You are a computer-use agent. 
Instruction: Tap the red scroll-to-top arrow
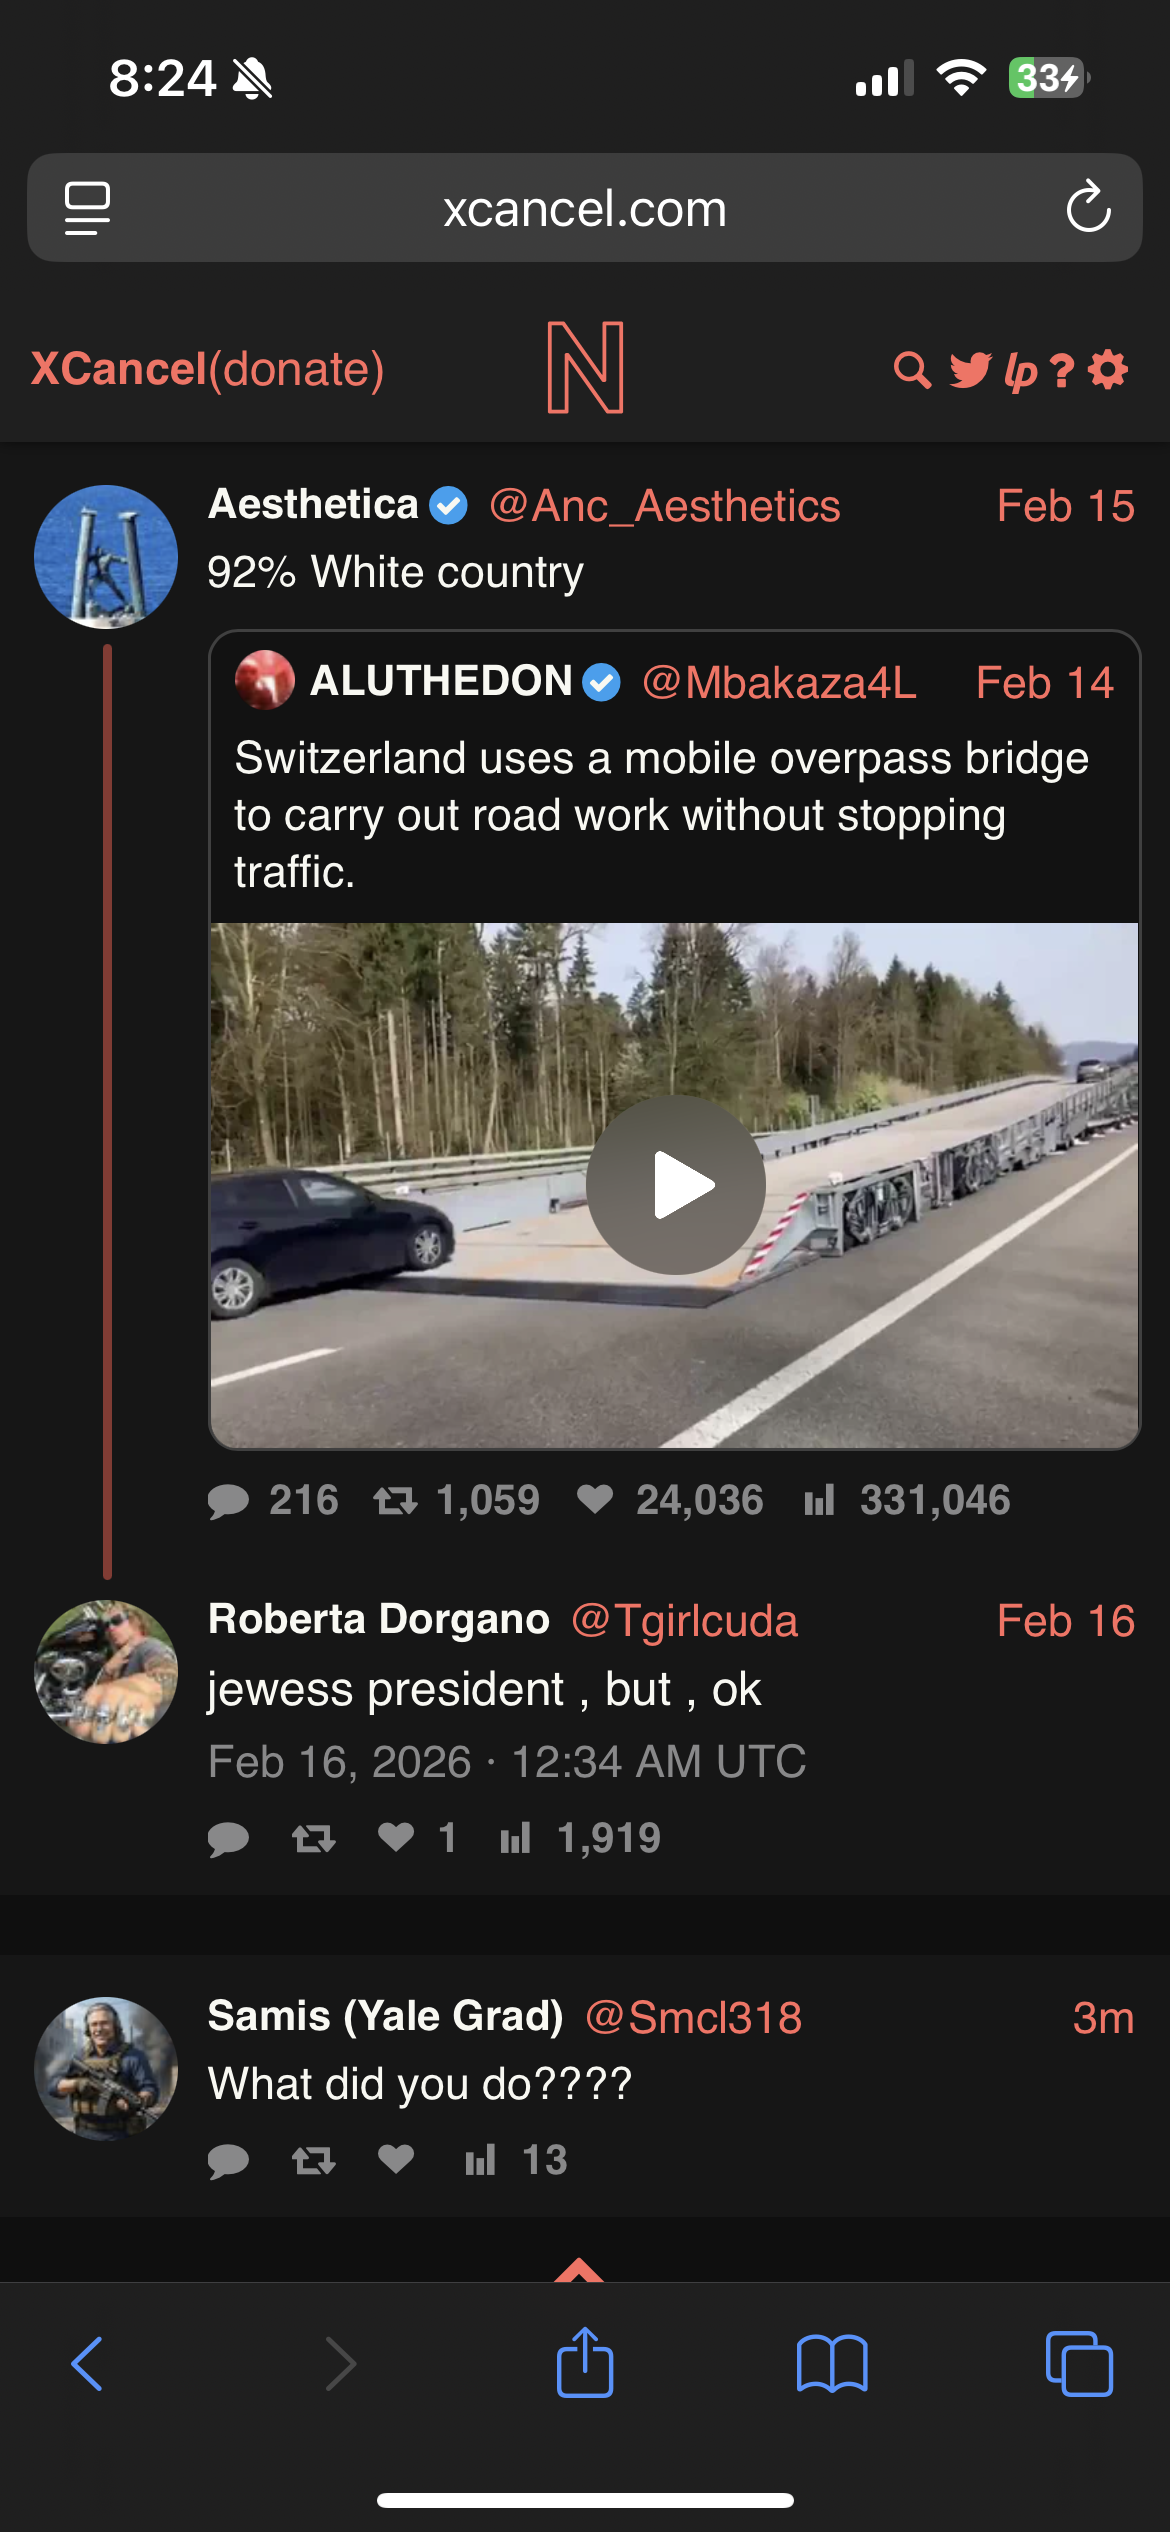579,2270
